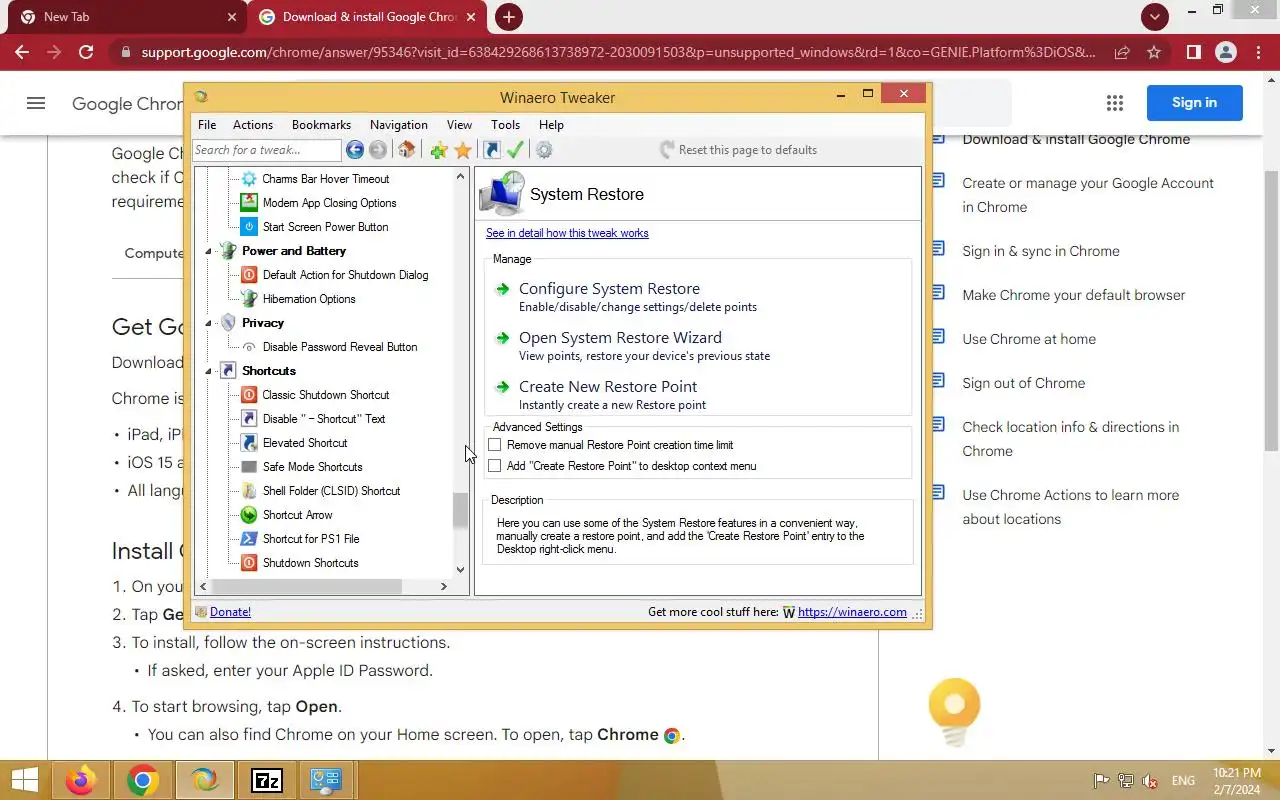Open settings with the gear toolbar icon
The height and width of the screenshot is (800, 1280).
click(x=544, y=150)
